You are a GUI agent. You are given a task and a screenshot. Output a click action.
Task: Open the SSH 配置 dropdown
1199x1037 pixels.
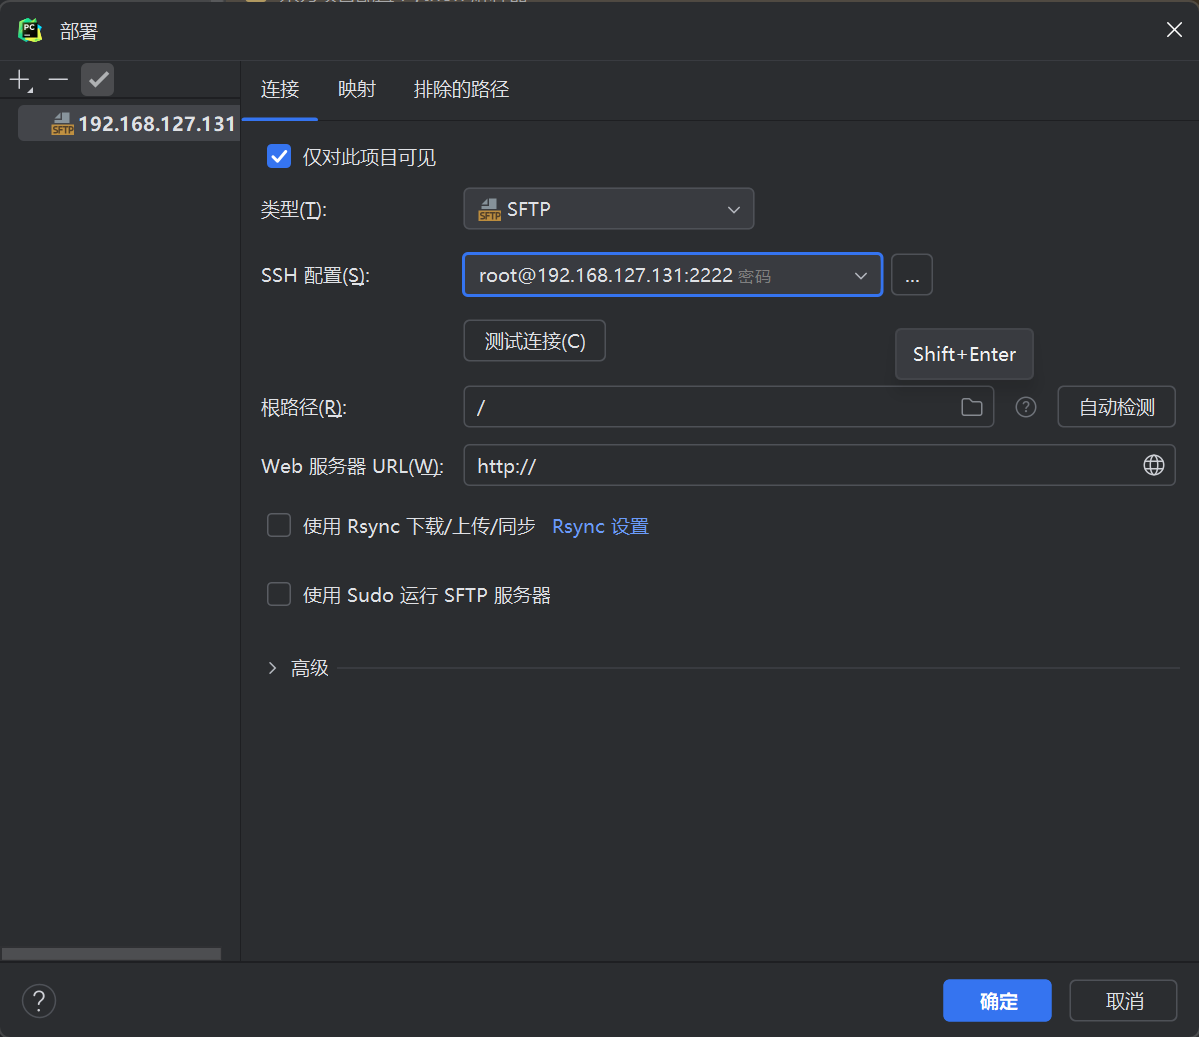click(860, 274)
